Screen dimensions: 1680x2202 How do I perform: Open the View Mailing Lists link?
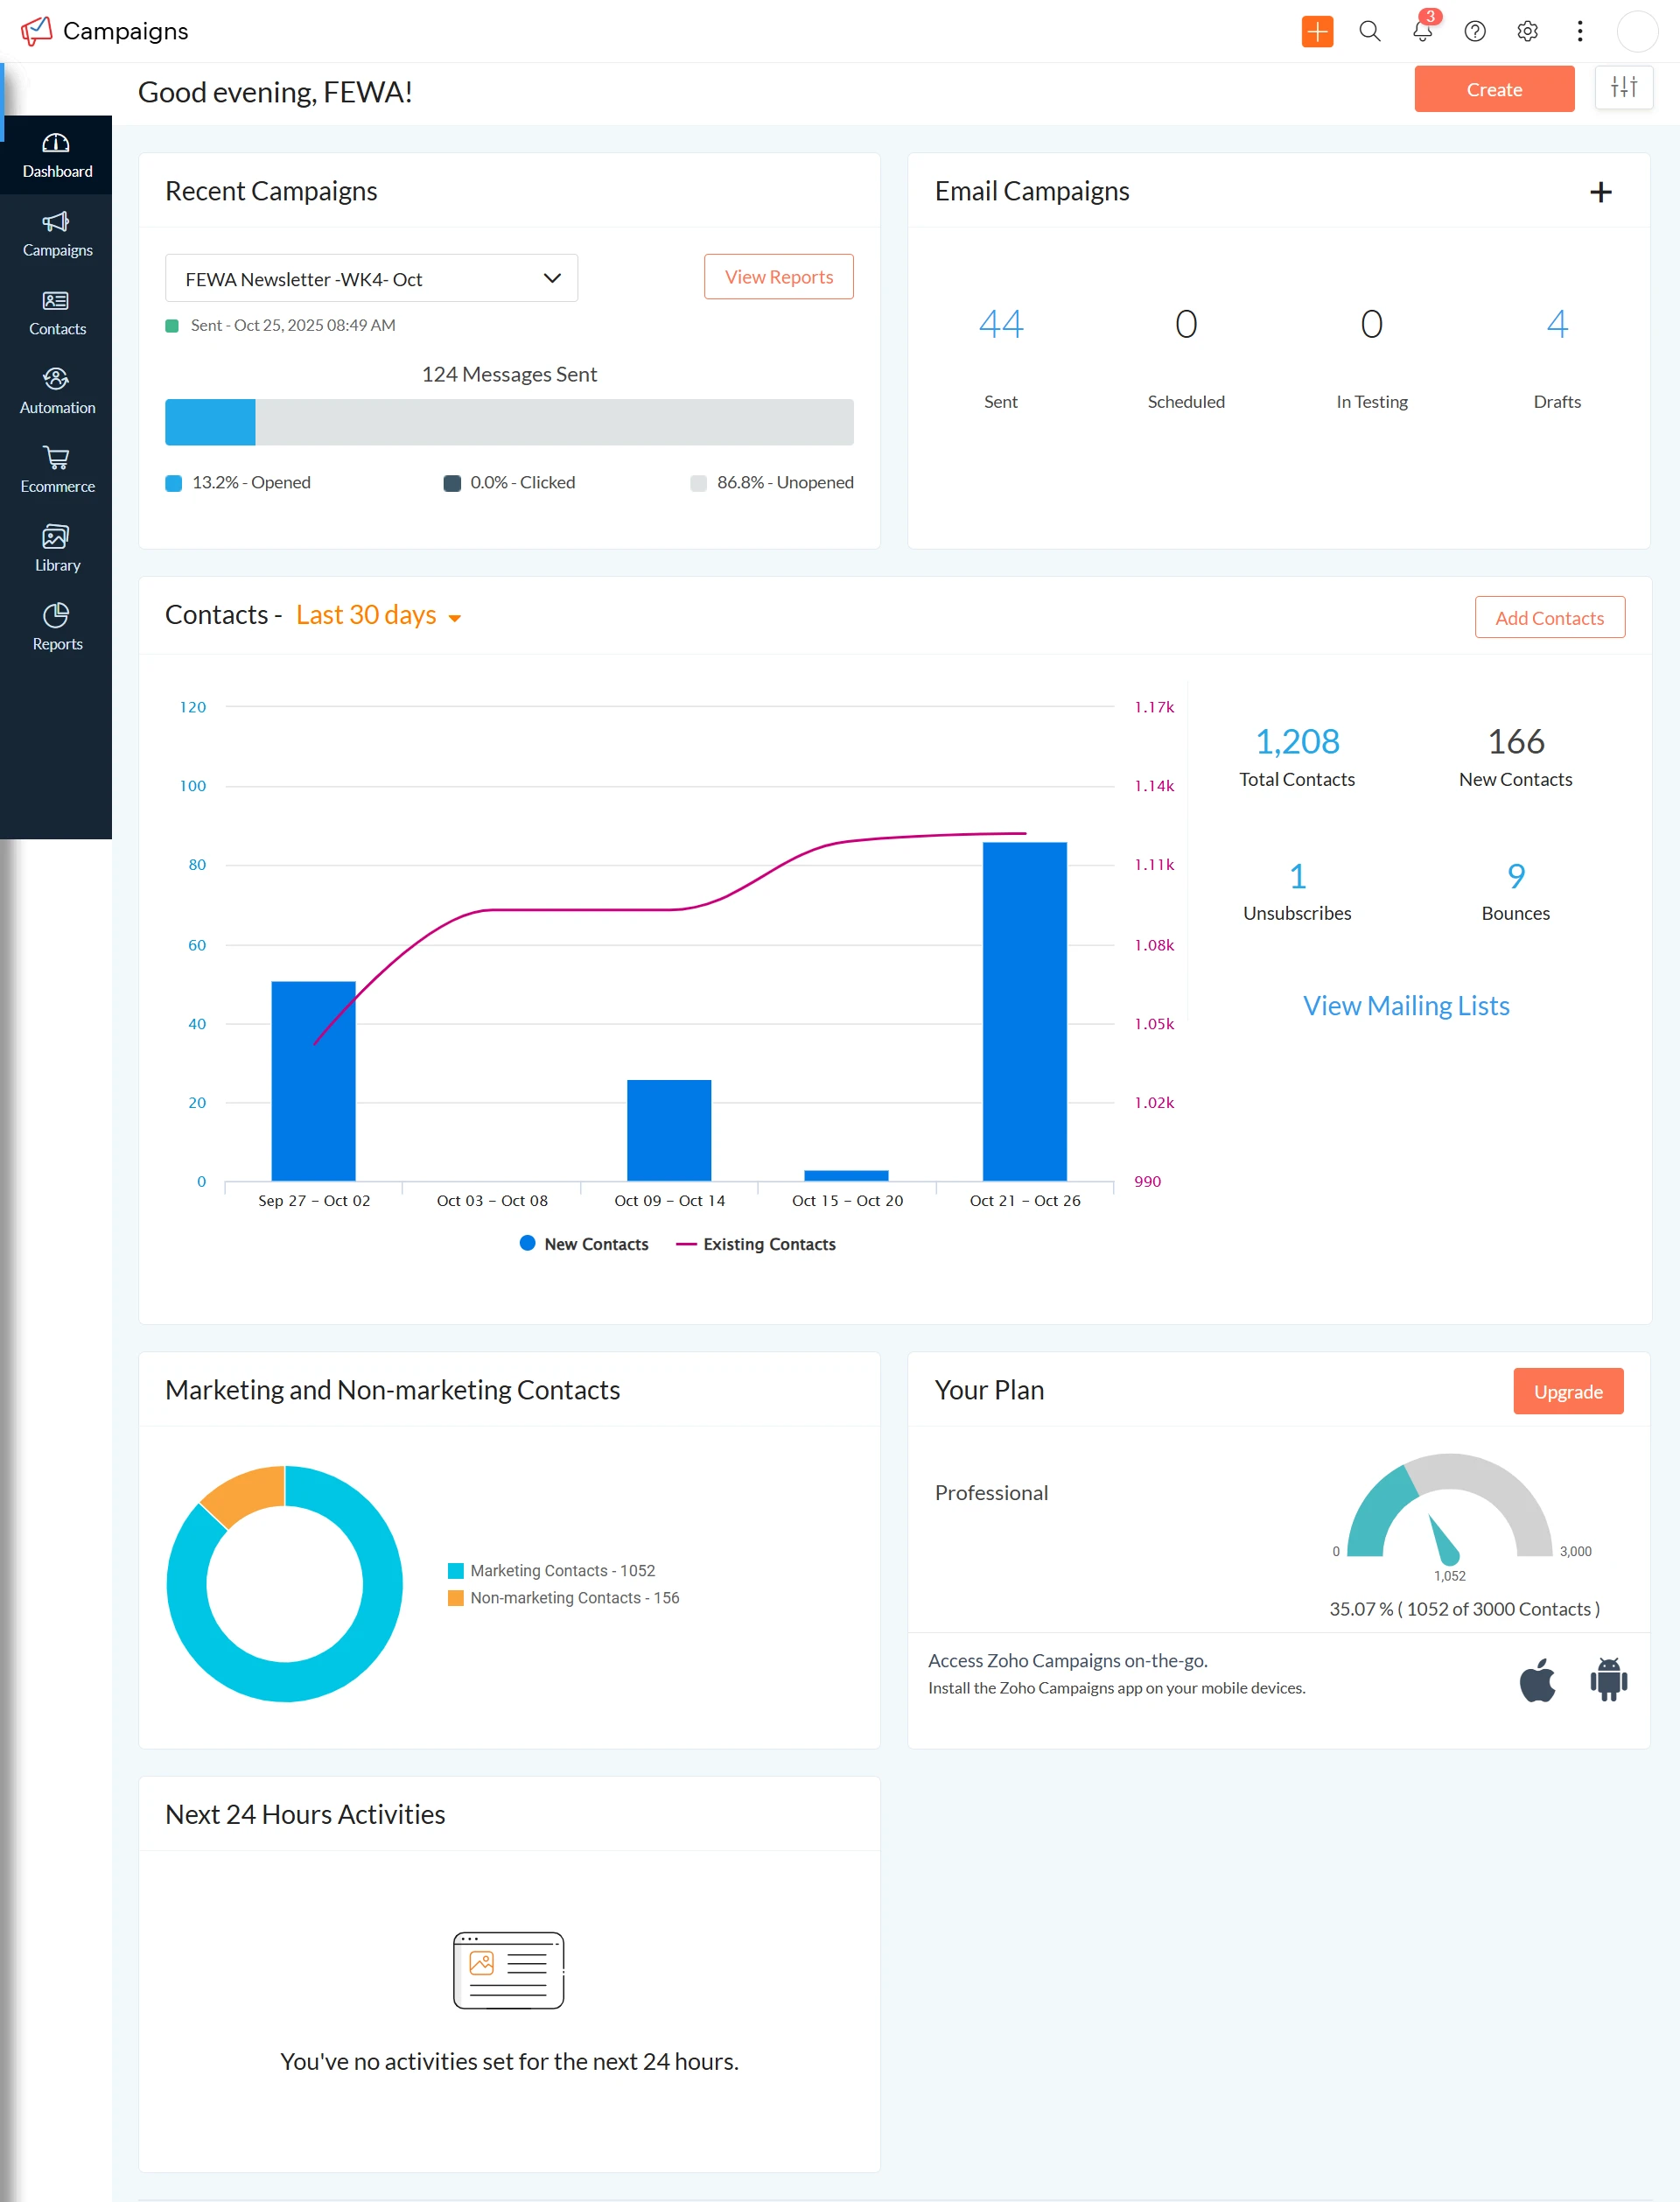point(1405,1006)
